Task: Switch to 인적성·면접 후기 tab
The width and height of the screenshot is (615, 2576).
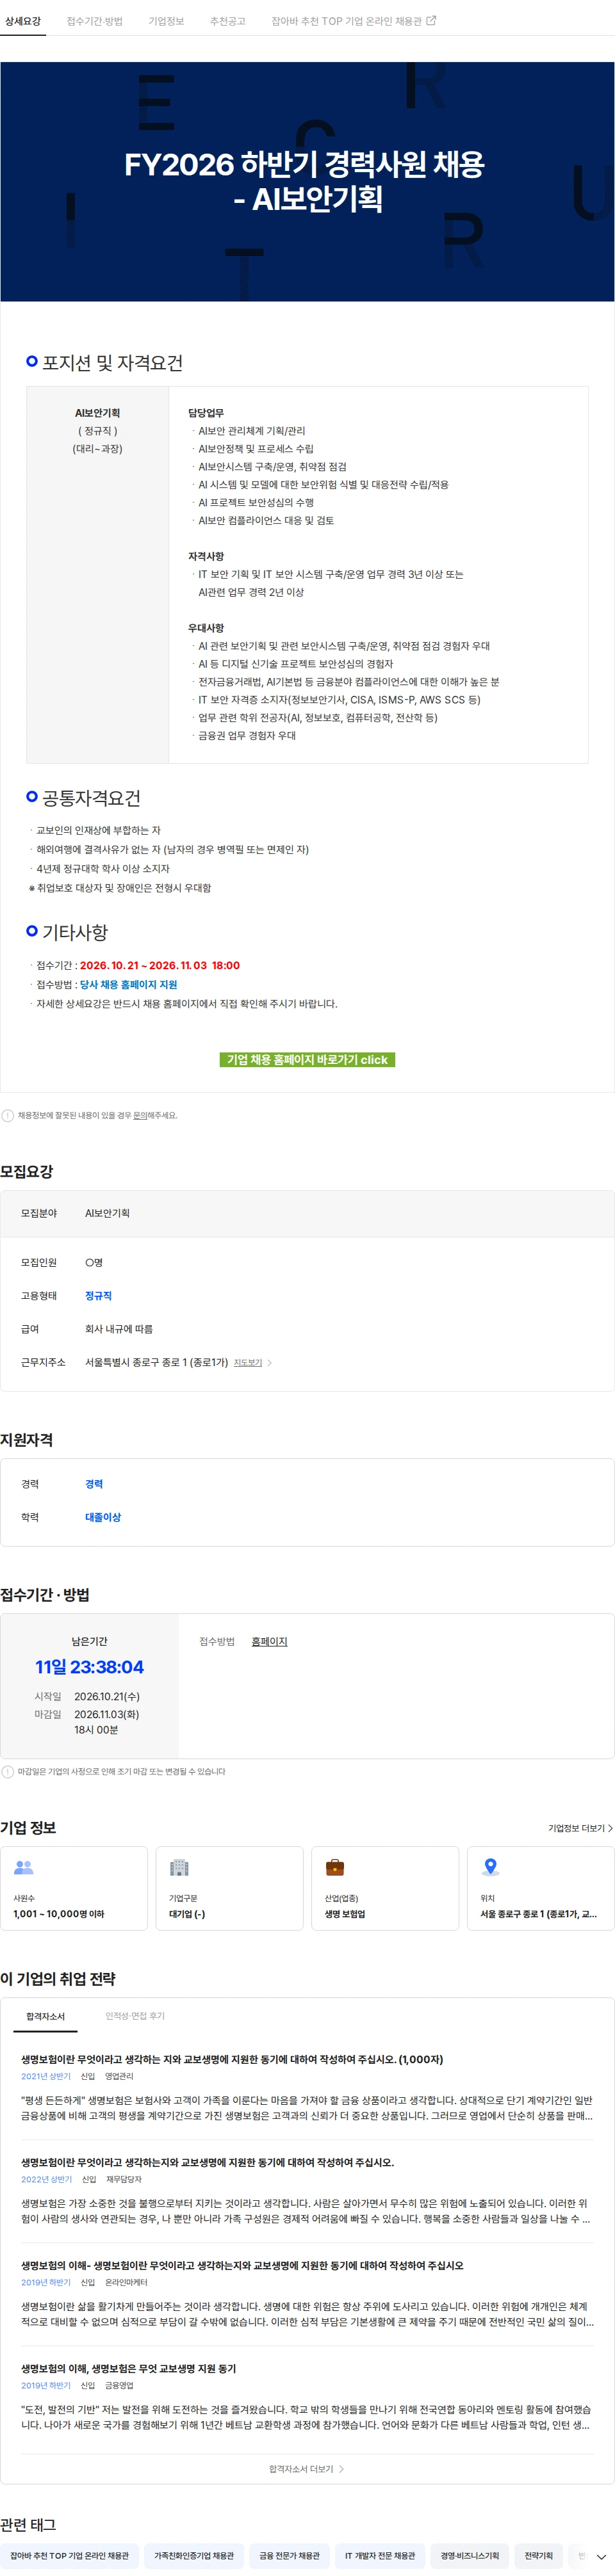Action: [135, 2015]
